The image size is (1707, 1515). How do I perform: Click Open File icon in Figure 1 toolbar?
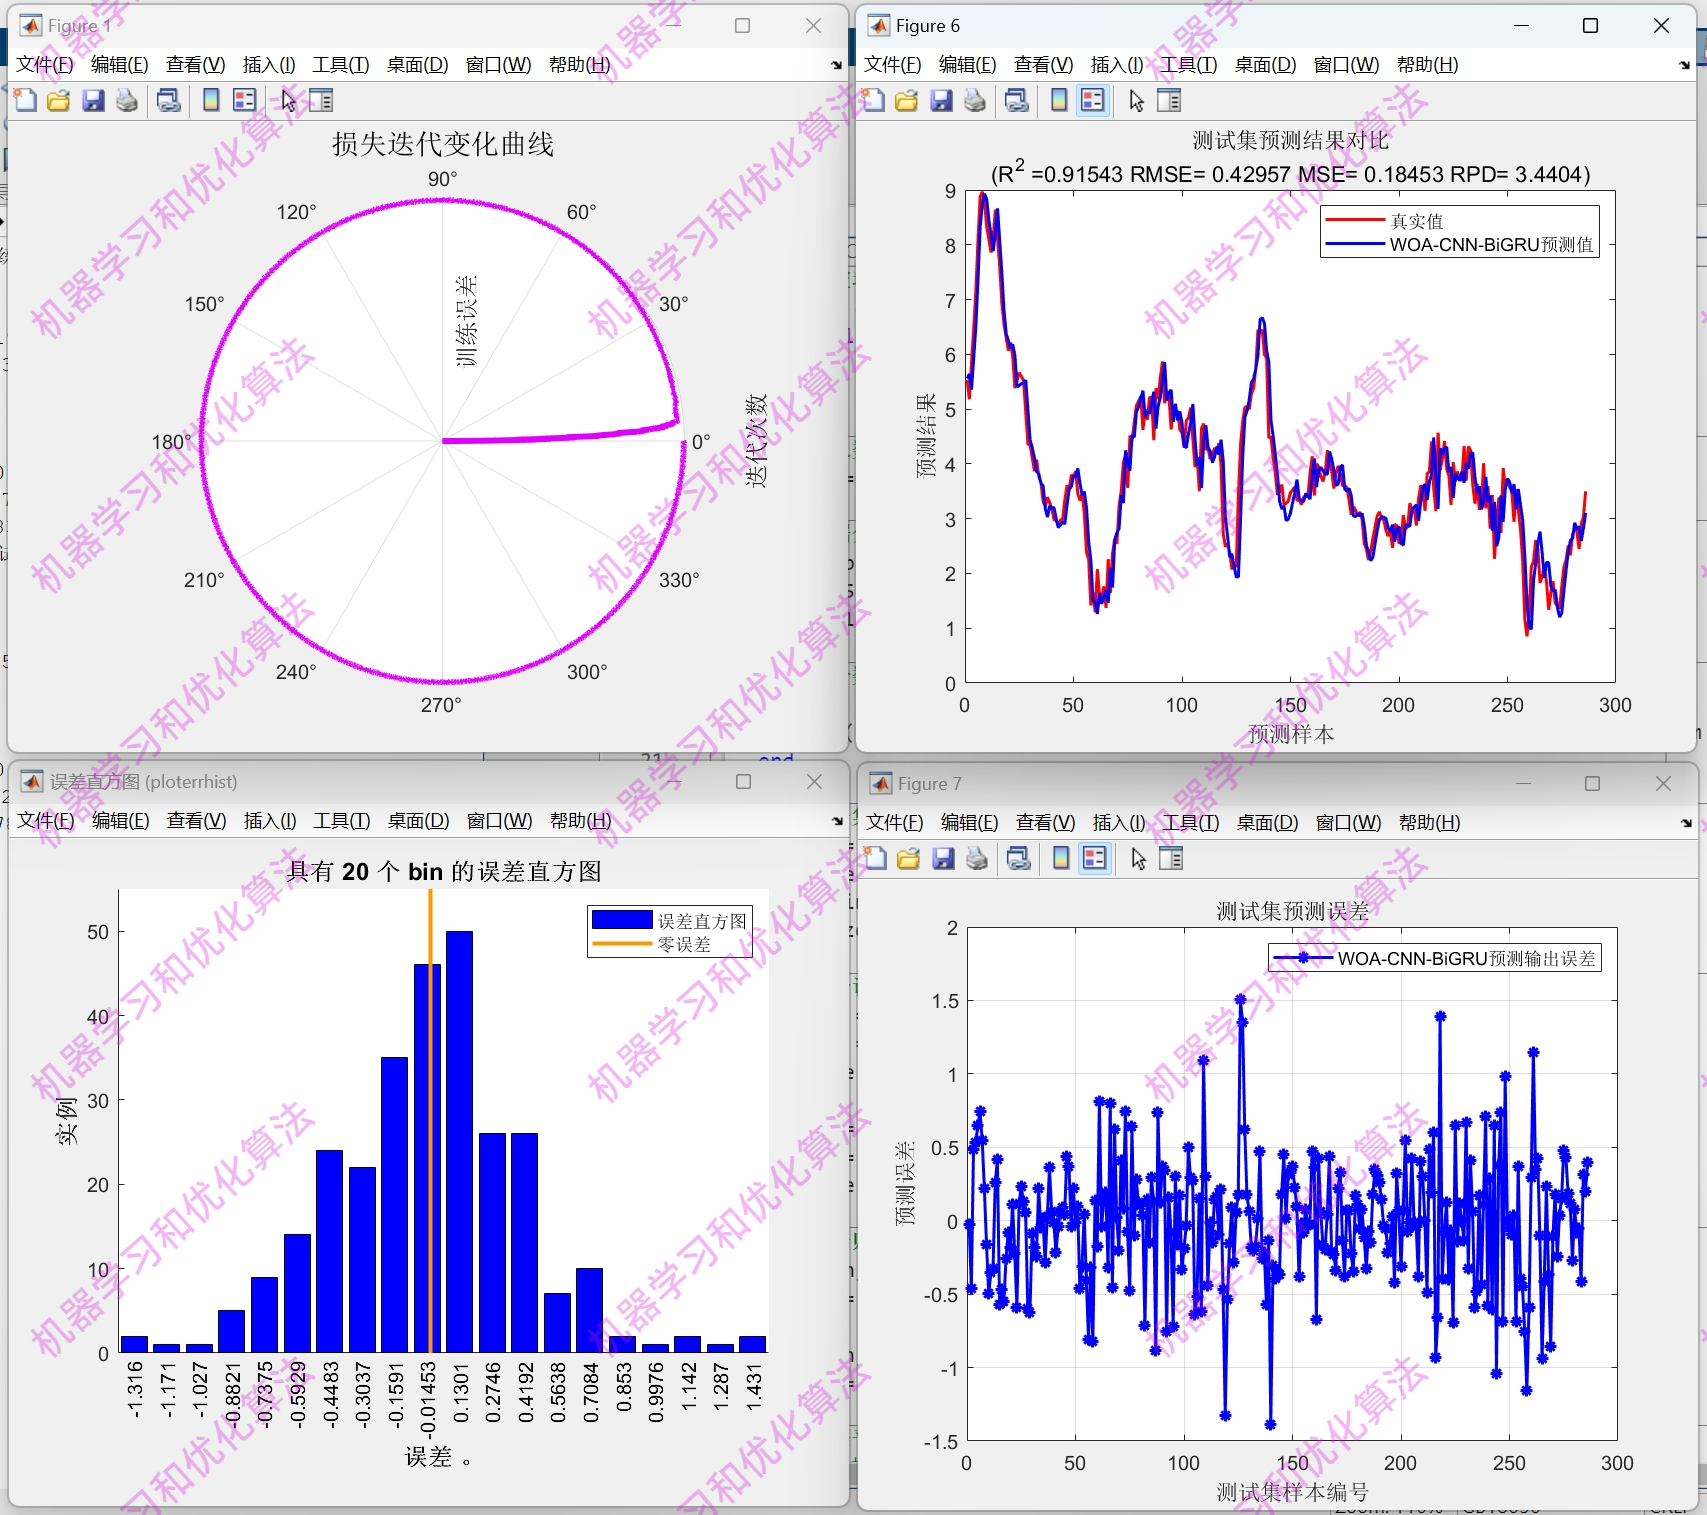click(59, 100)
